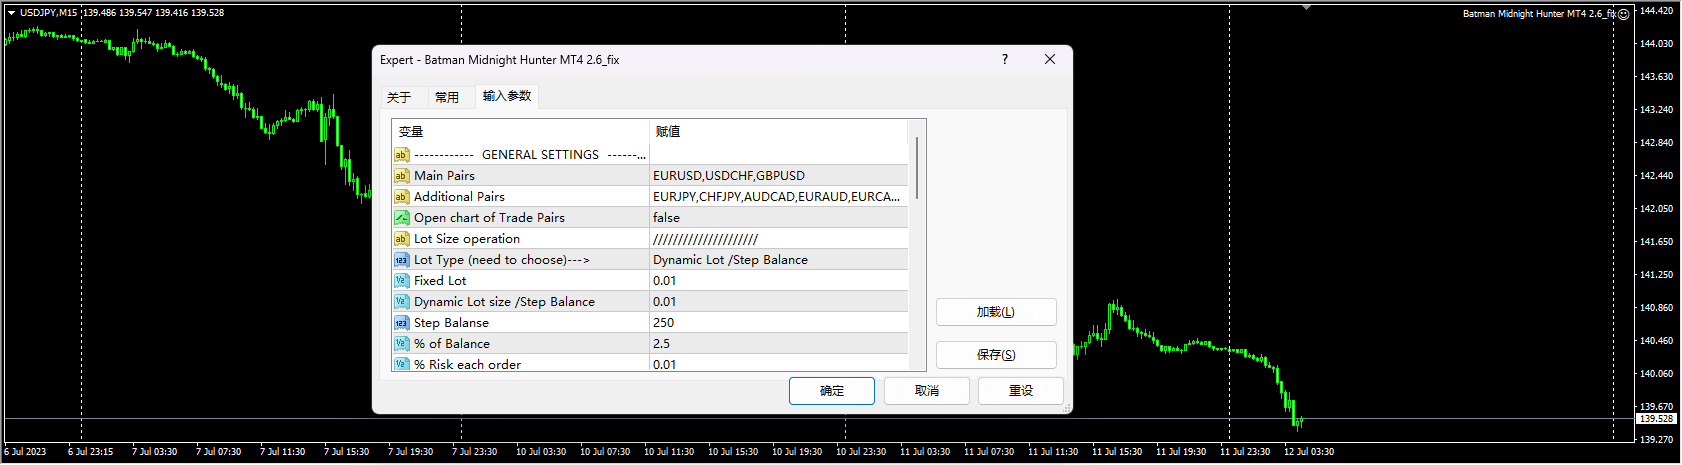Switch to the 关于 tab
1682x465 pixels.
coord(399,97)
